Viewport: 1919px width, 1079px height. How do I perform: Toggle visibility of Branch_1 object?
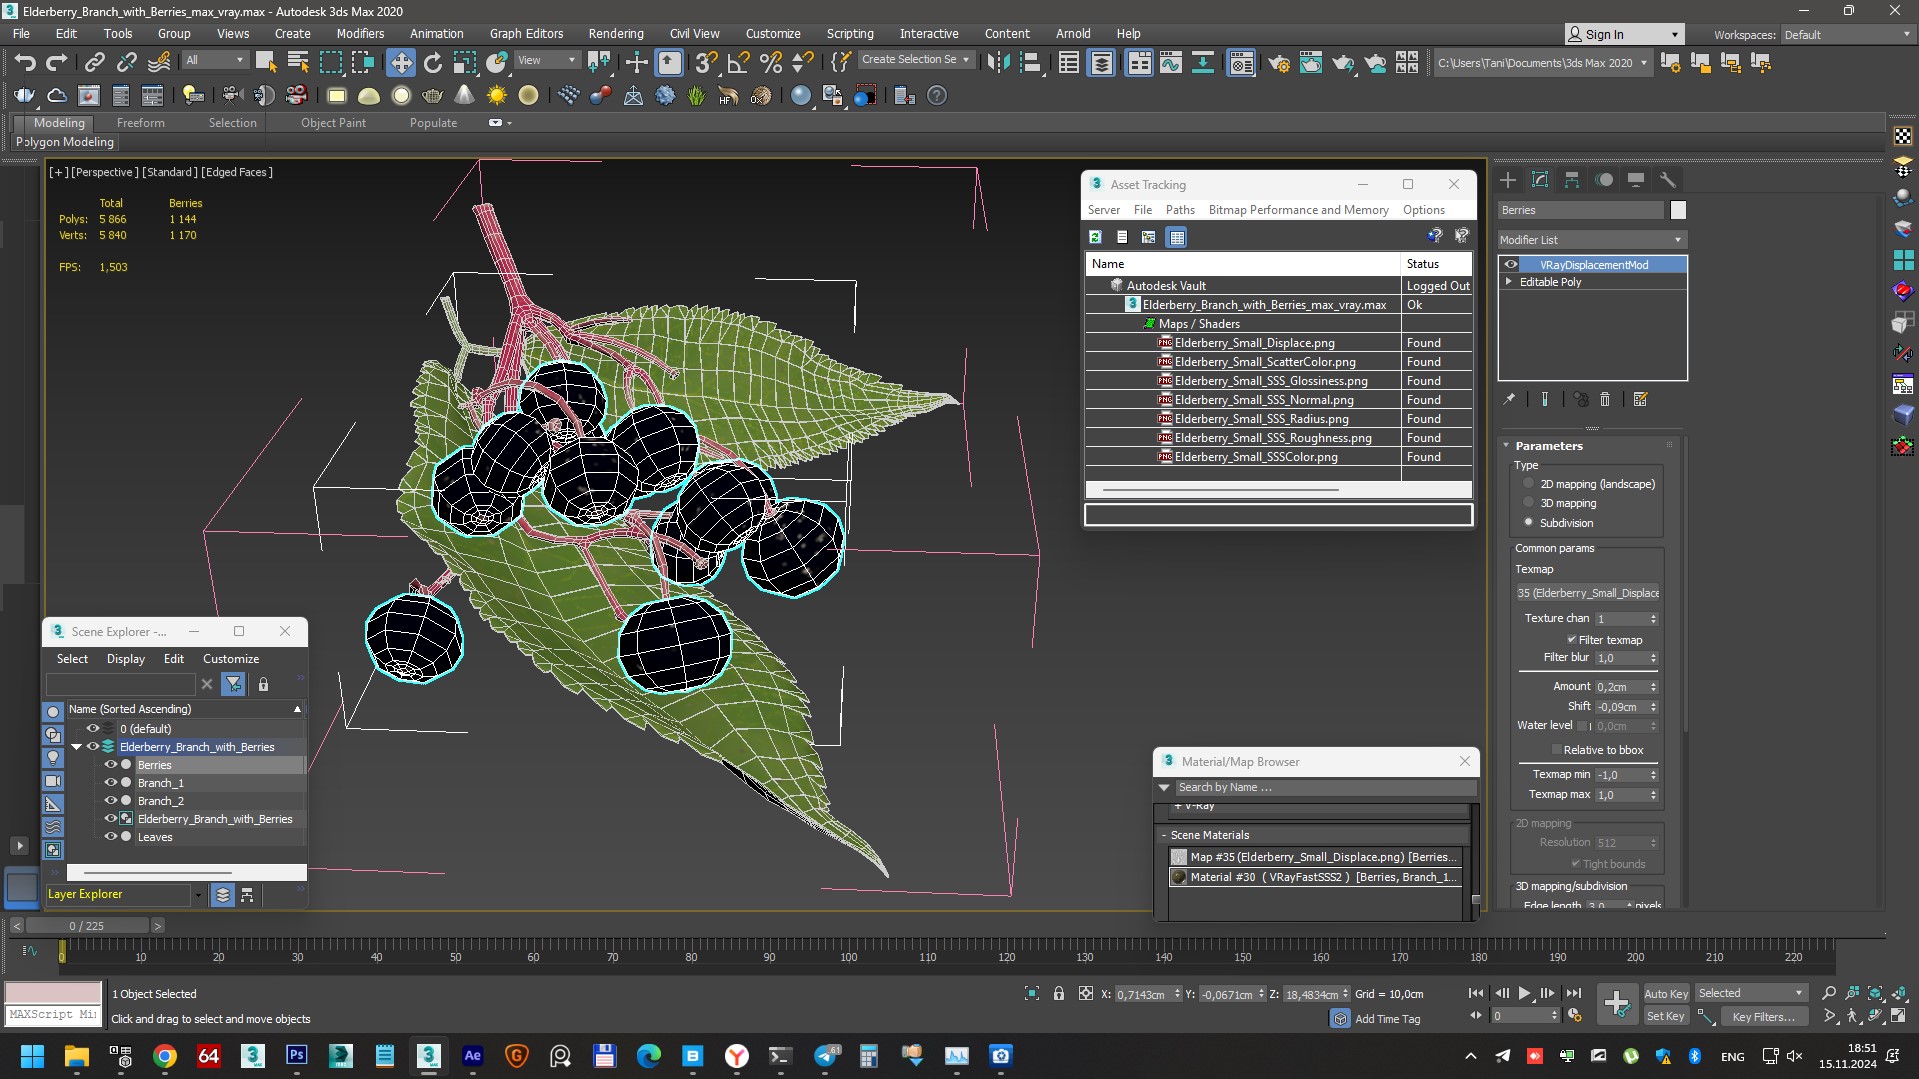(x=111, y=783)
